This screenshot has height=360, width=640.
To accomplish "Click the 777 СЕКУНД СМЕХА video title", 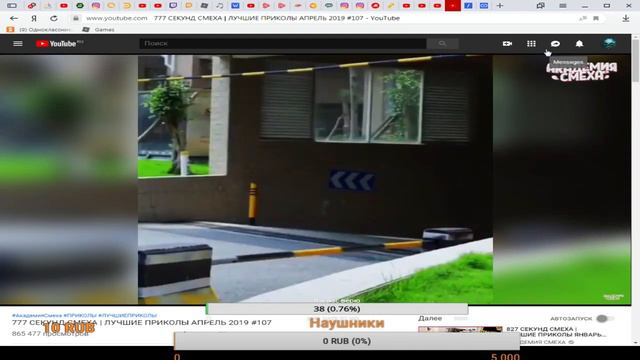I will tap(142, 322).
